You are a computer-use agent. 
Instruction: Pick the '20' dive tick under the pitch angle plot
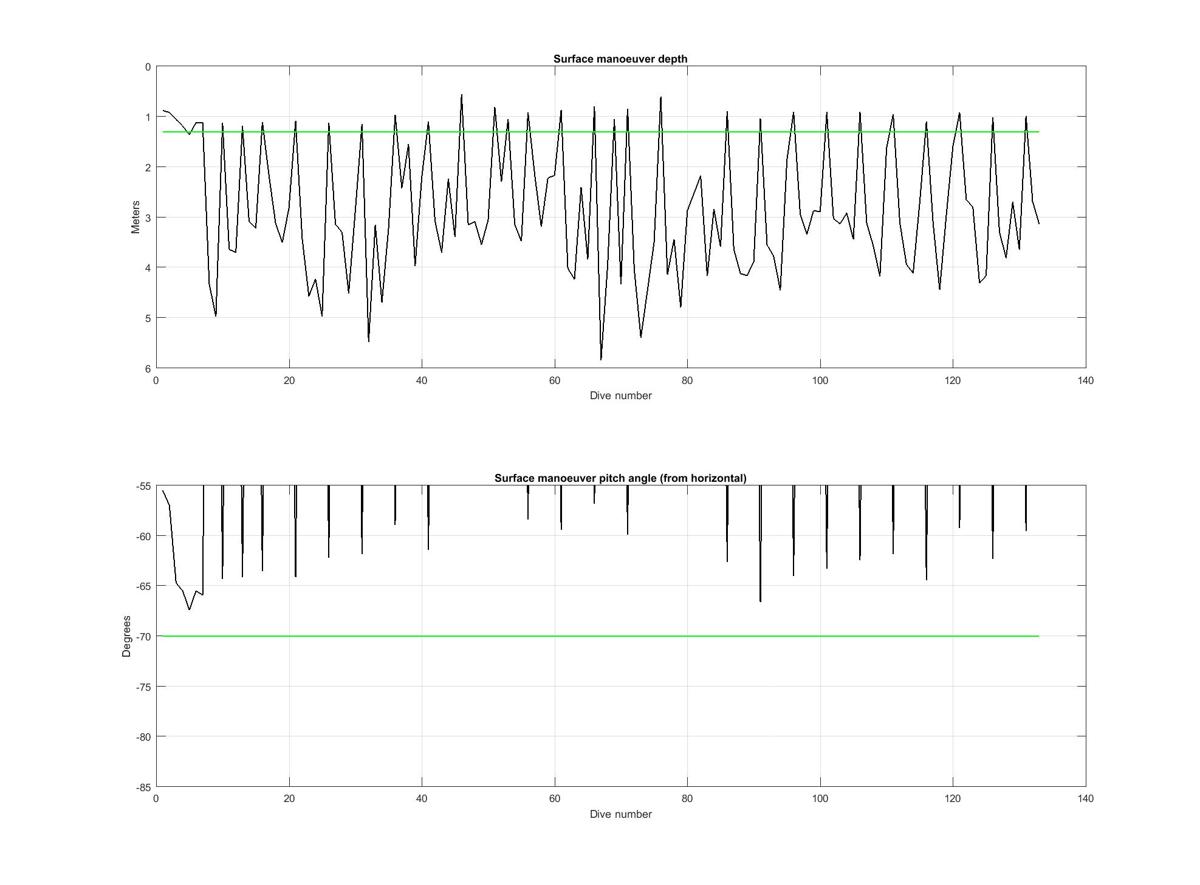(x=289, y=799)
